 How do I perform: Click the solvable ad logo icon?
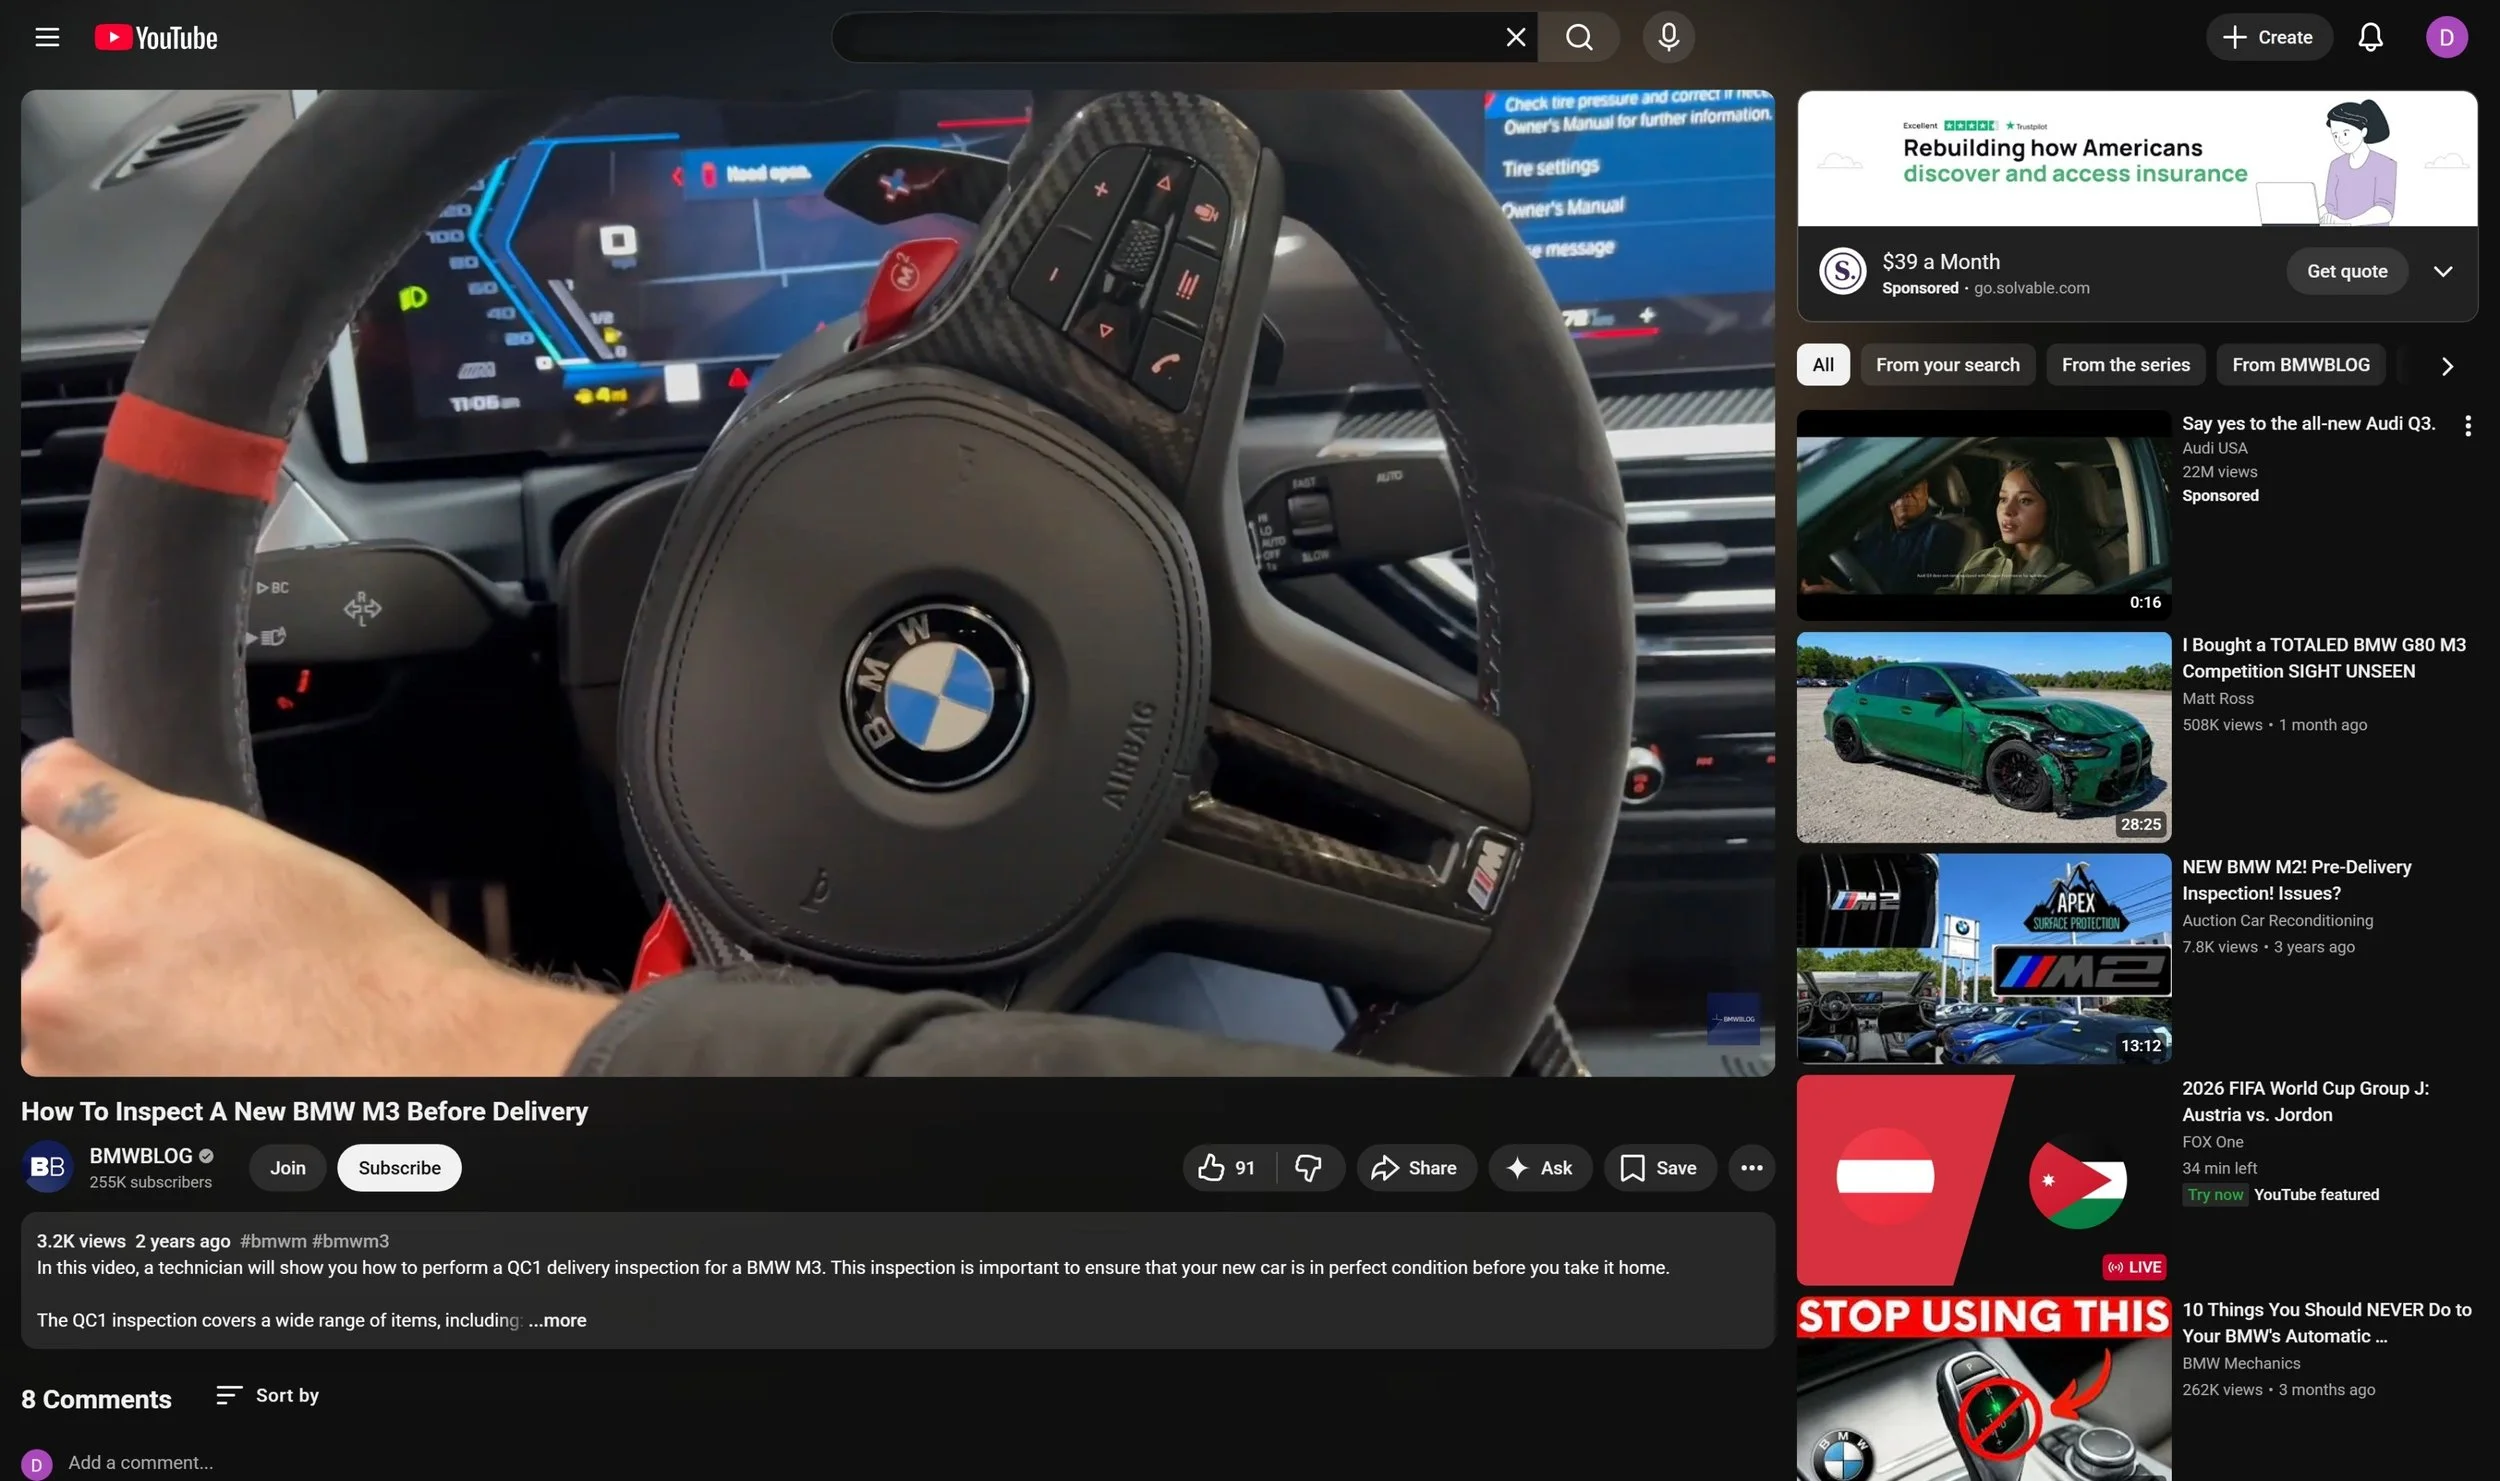coord(1842,271)
